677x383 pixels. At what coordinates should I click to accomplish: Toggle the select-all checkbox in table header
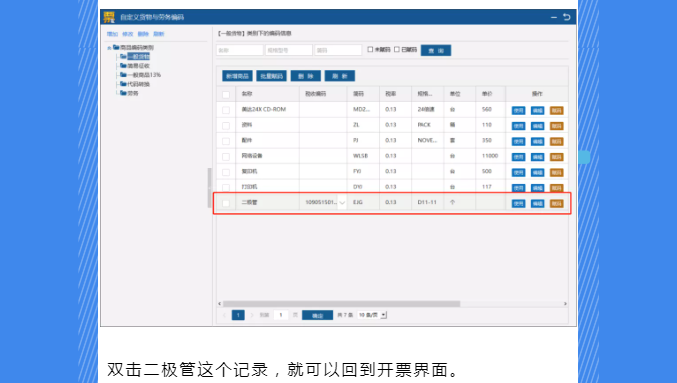coord(226,95)
